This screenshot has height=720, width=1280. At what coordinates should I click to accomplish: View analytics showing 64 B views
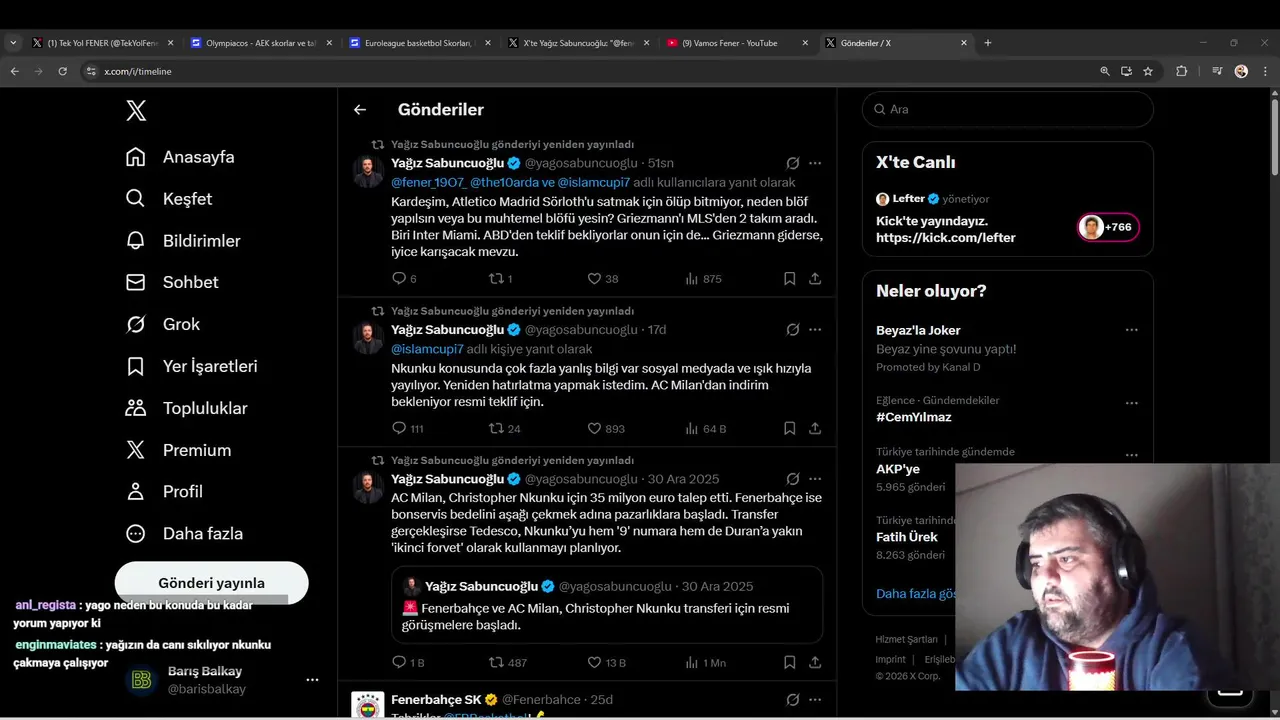click(705, 428)
